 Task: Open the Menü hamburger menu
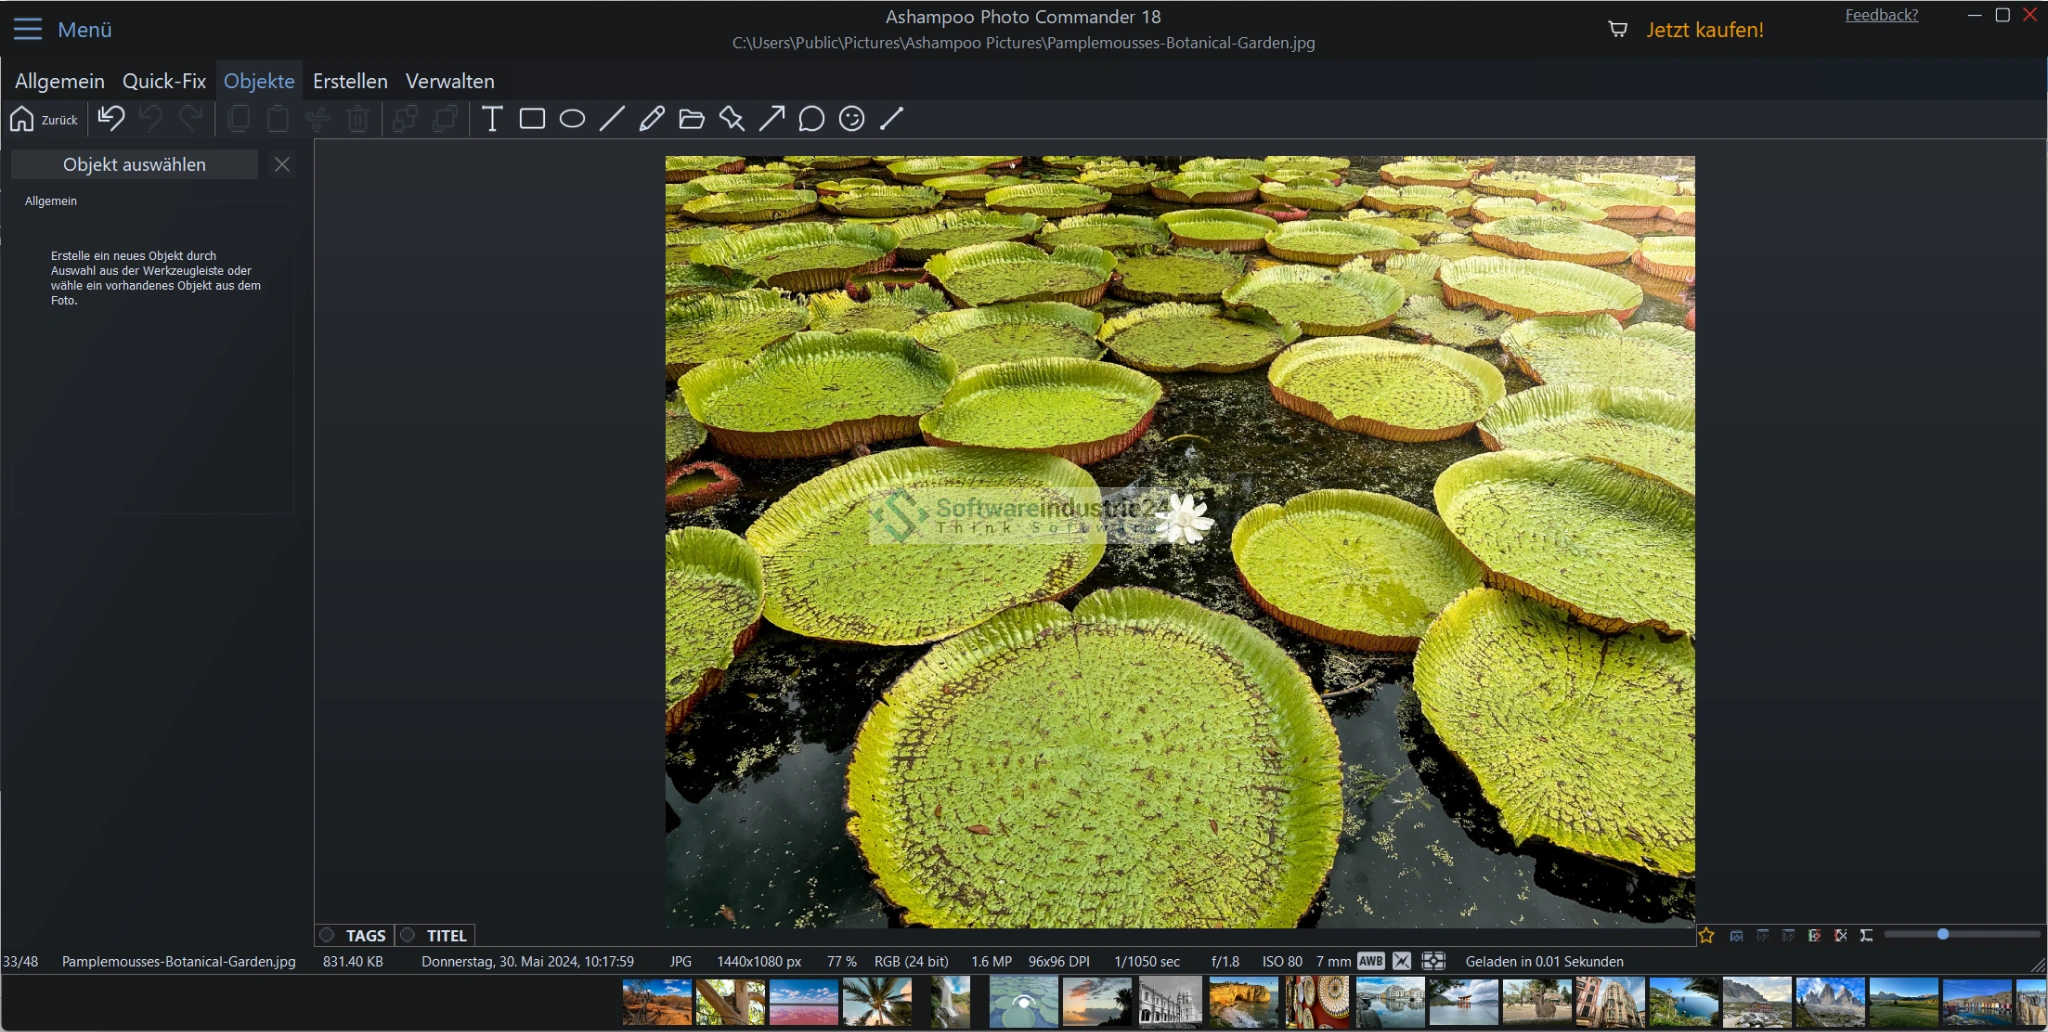28,29
